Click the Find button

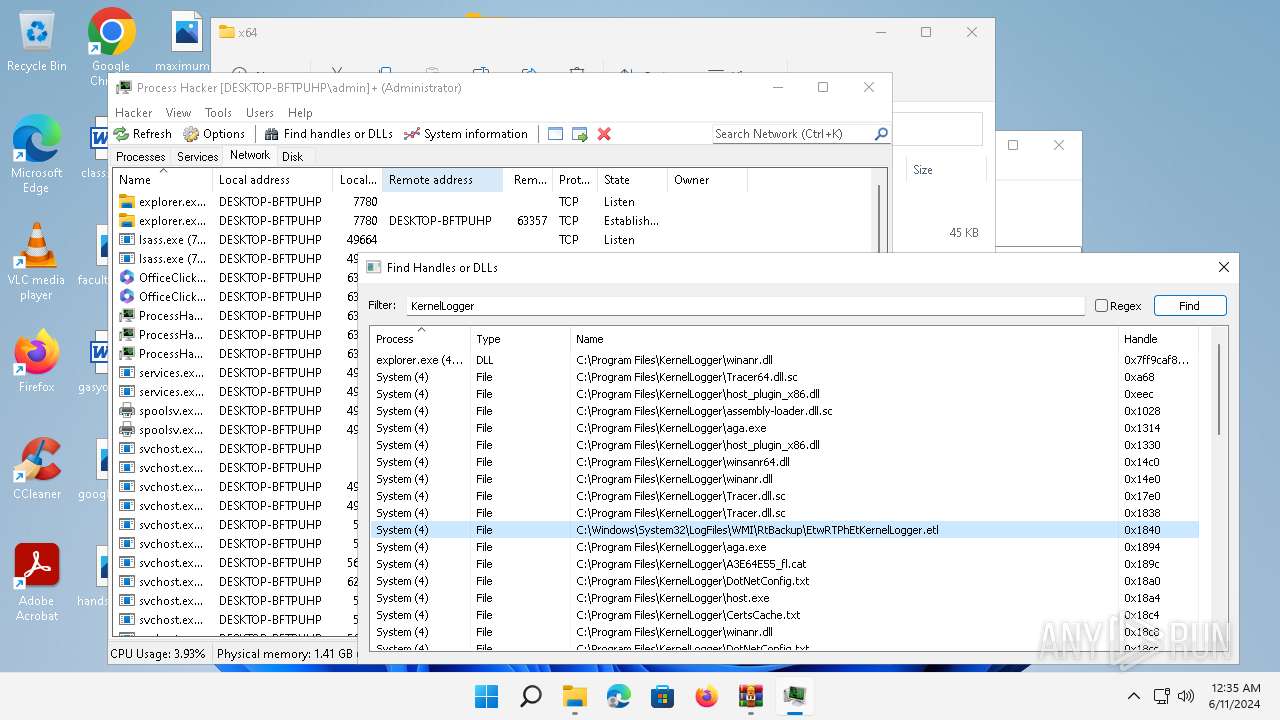coord(1189,306)
